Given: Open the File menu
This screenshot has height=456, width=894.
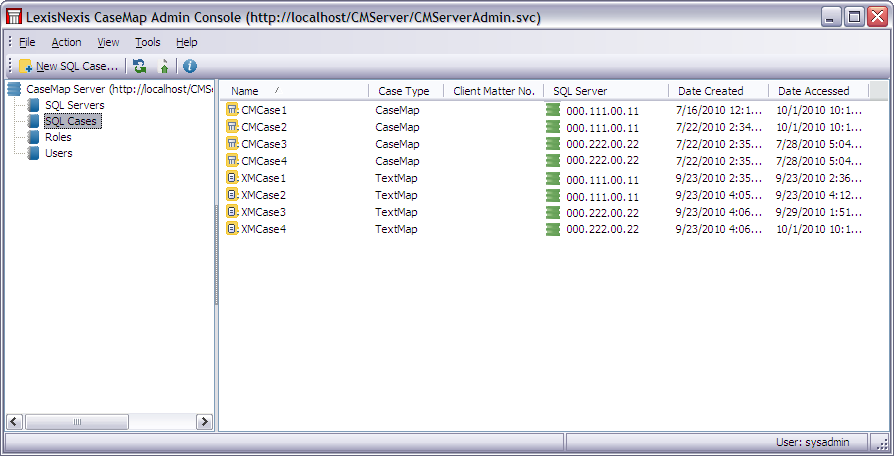Looking at the screenshot, I should coord(27,42).
